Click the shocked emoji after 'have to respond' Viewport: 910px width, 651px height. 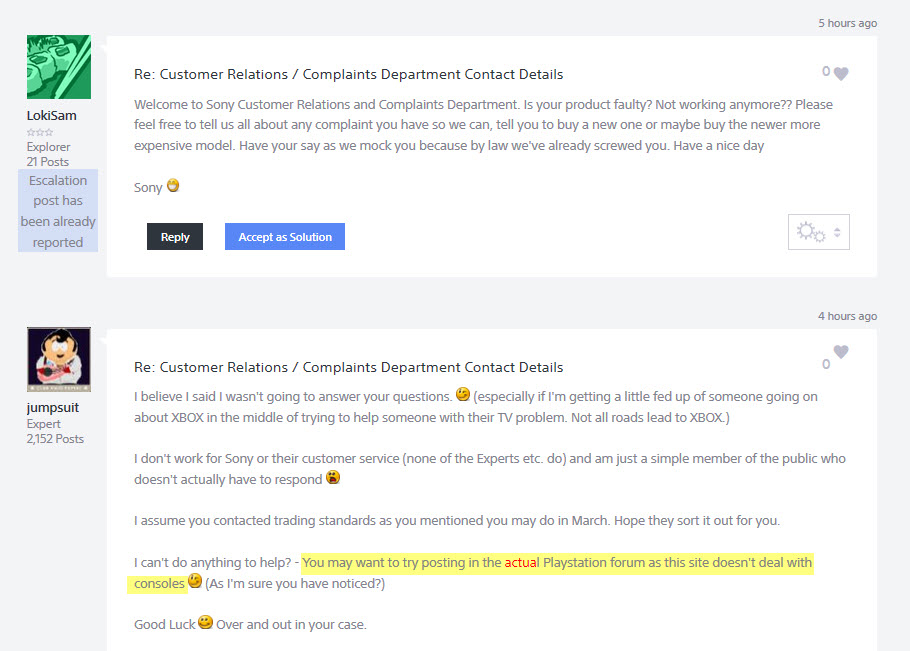333,478
